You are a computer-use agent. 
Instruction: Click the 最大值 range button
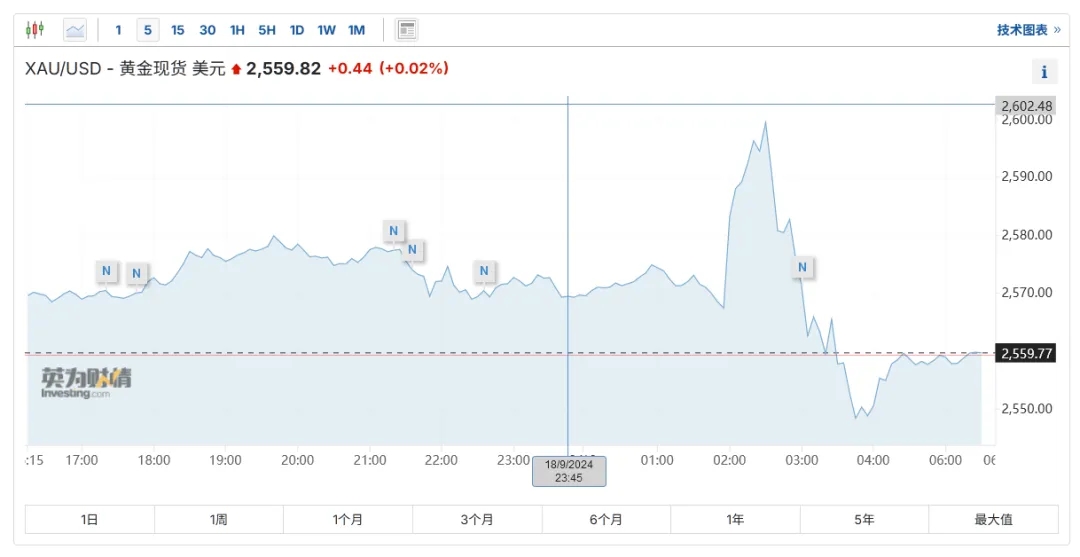[x=993, y=519]
